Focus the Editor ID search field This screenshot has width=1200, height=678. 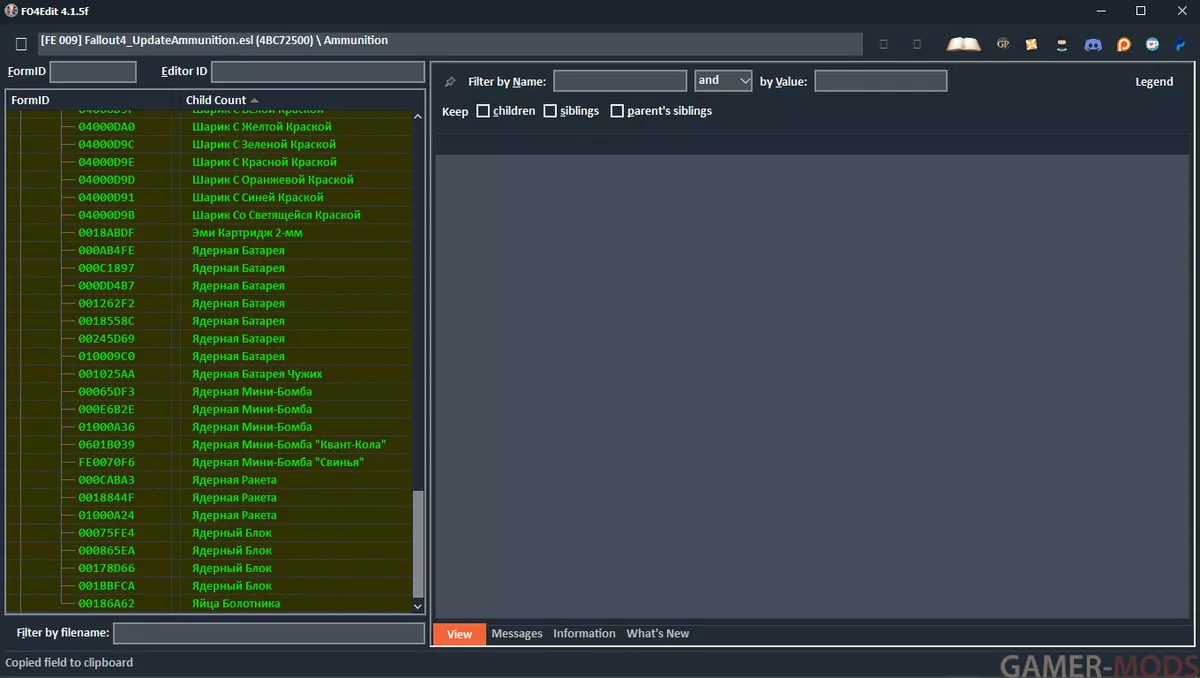click(x=318, y=72)
